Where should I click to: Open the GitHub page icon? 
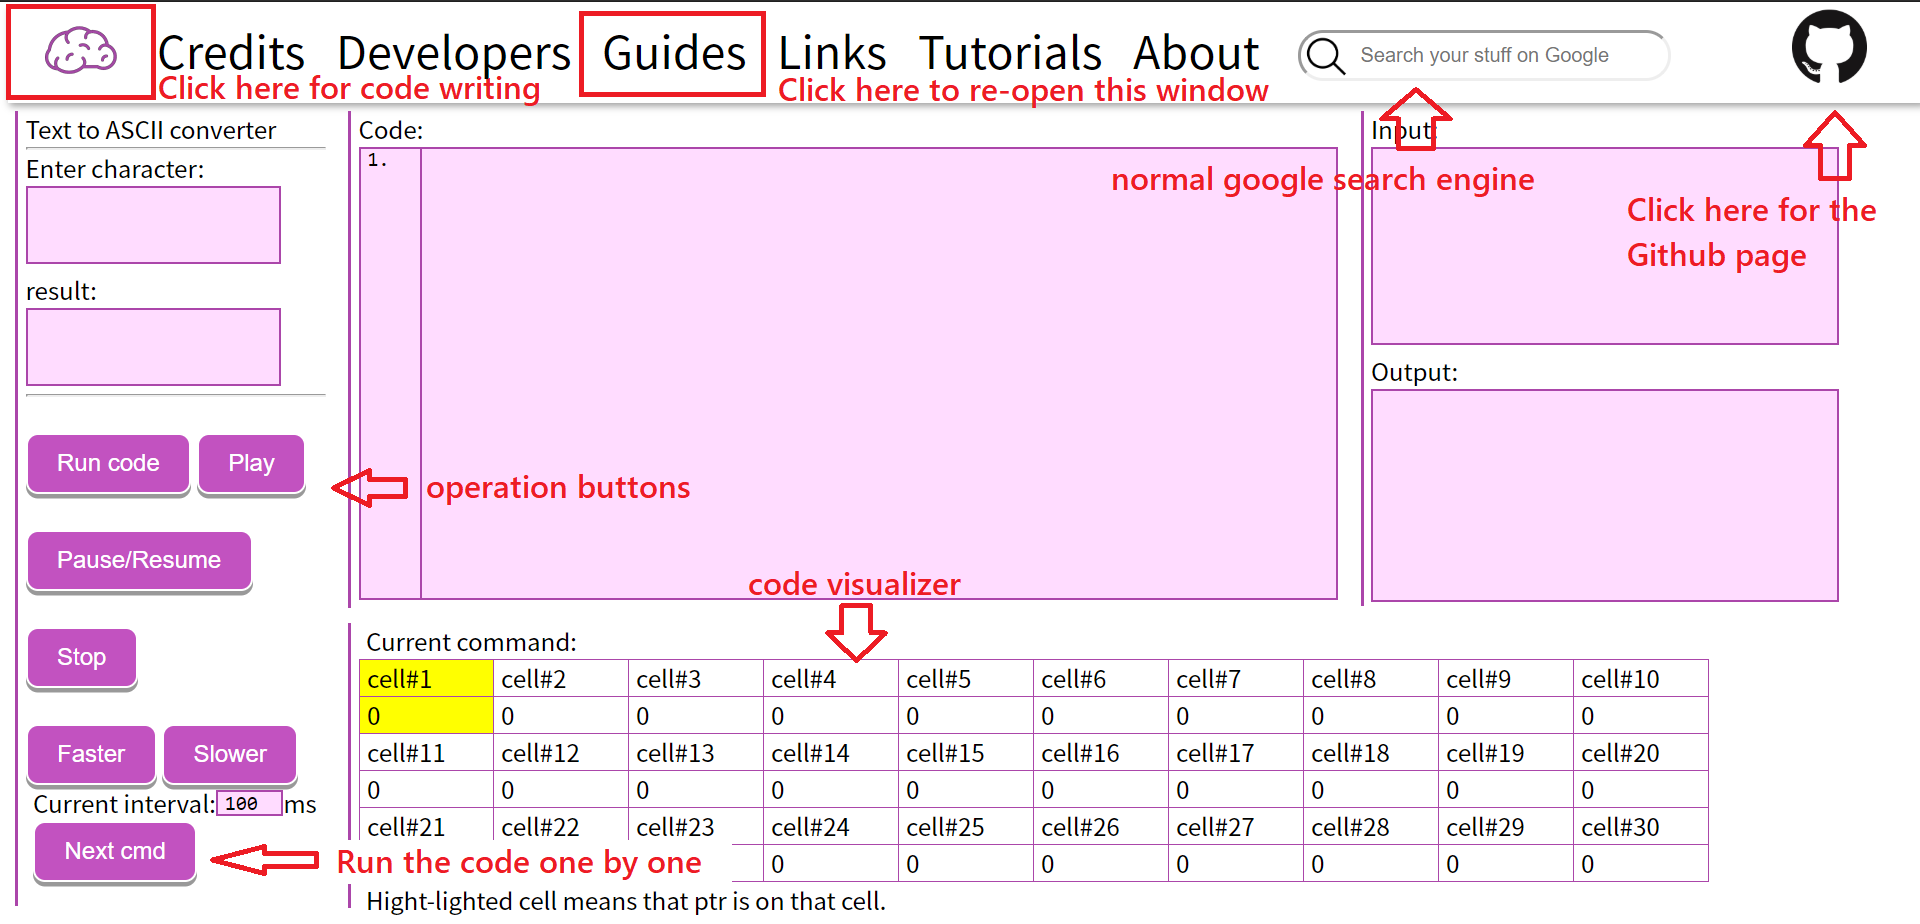pyautogui.click(x=1828, y=47)
